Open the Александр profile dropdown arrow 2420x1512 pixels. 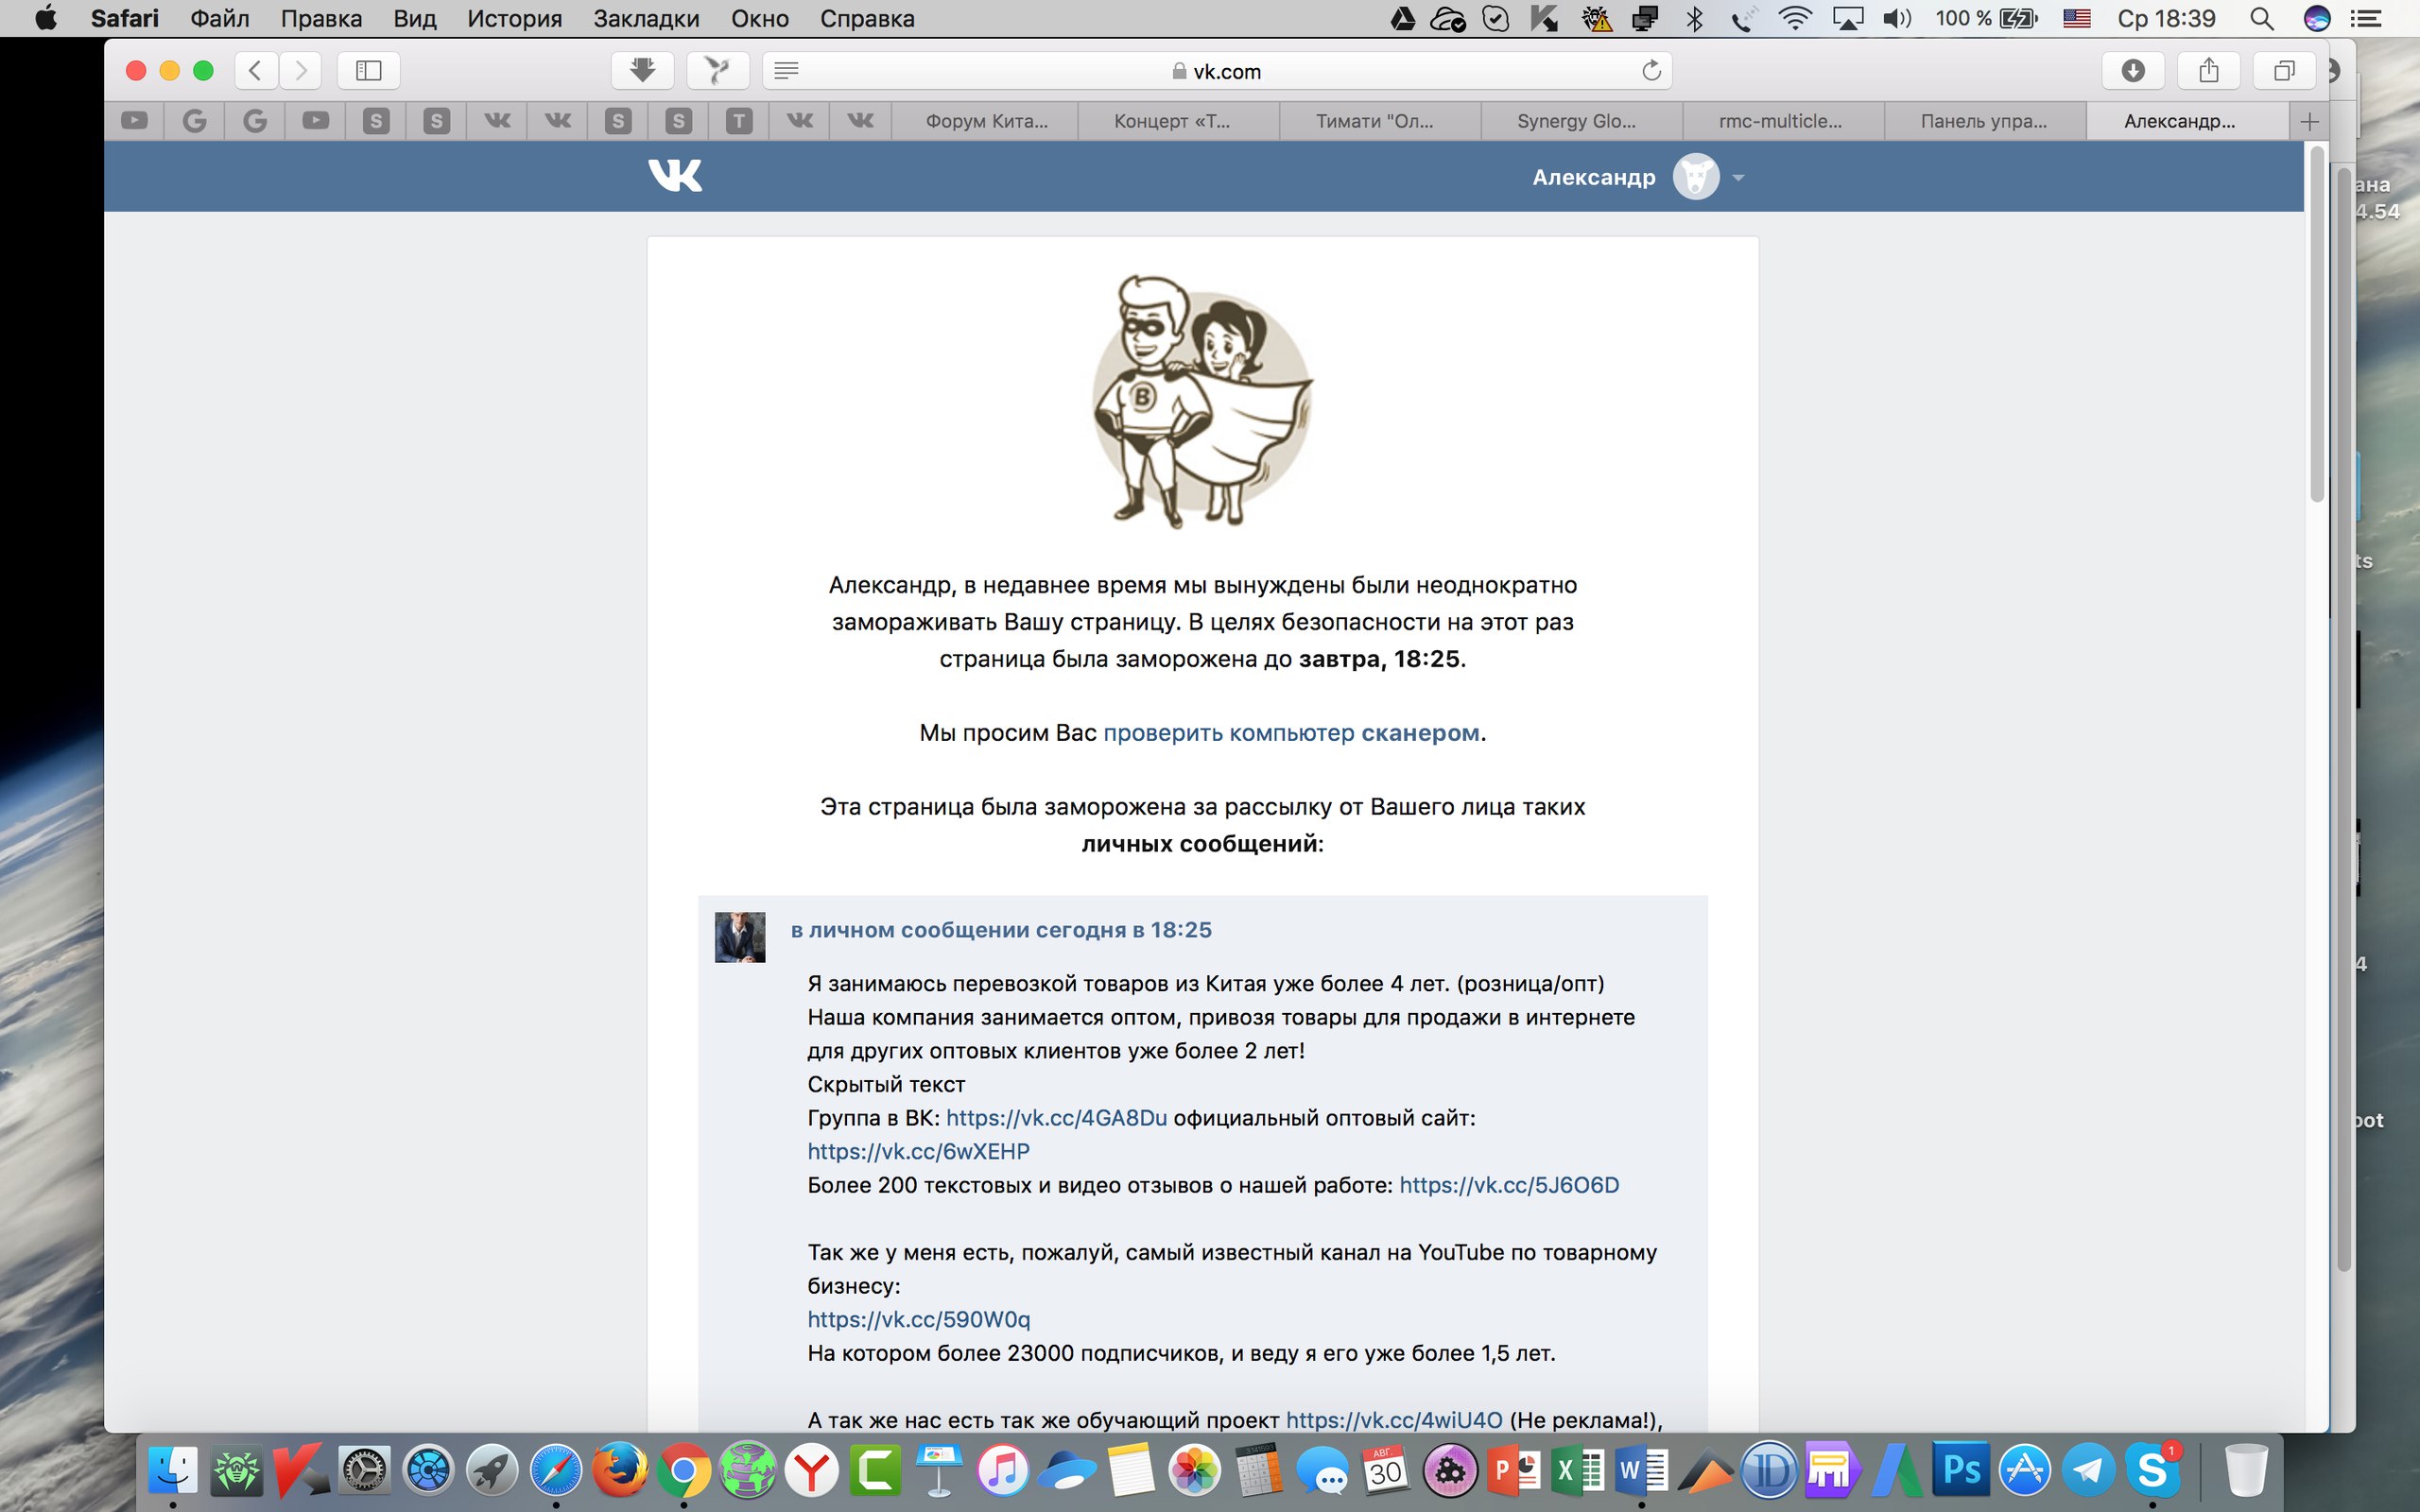point(1738,178)
